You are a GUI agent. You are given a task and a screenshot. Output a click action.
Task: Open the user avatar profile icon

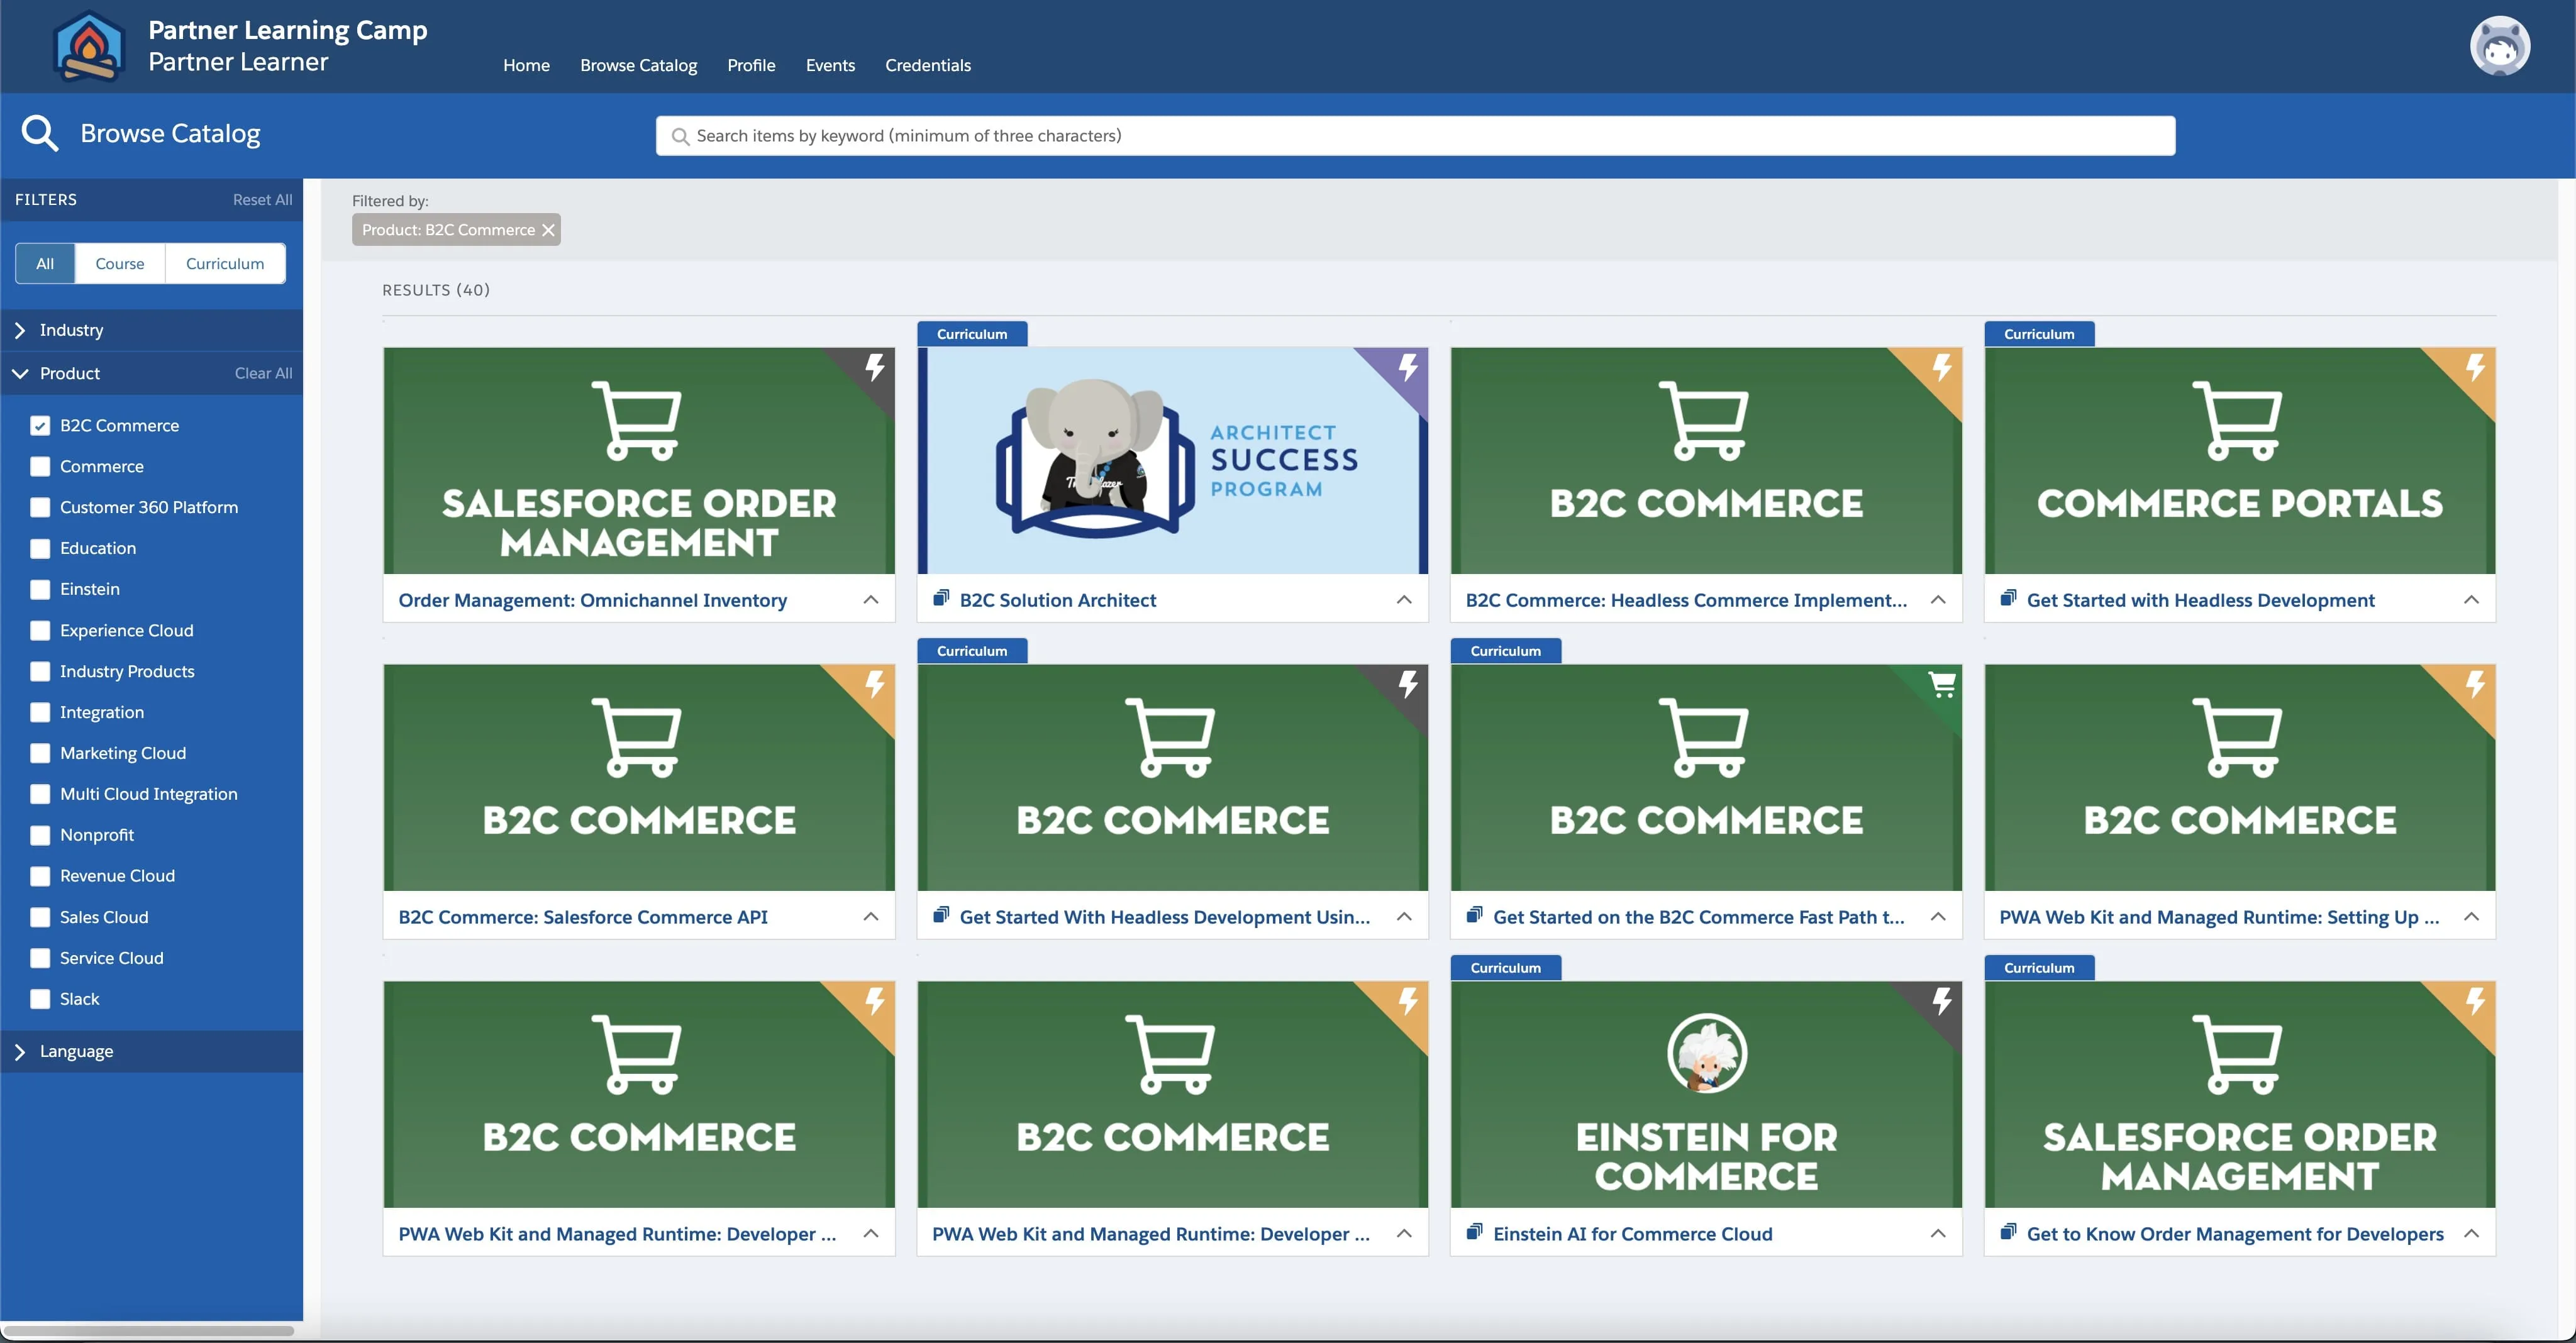(2499, 45)
